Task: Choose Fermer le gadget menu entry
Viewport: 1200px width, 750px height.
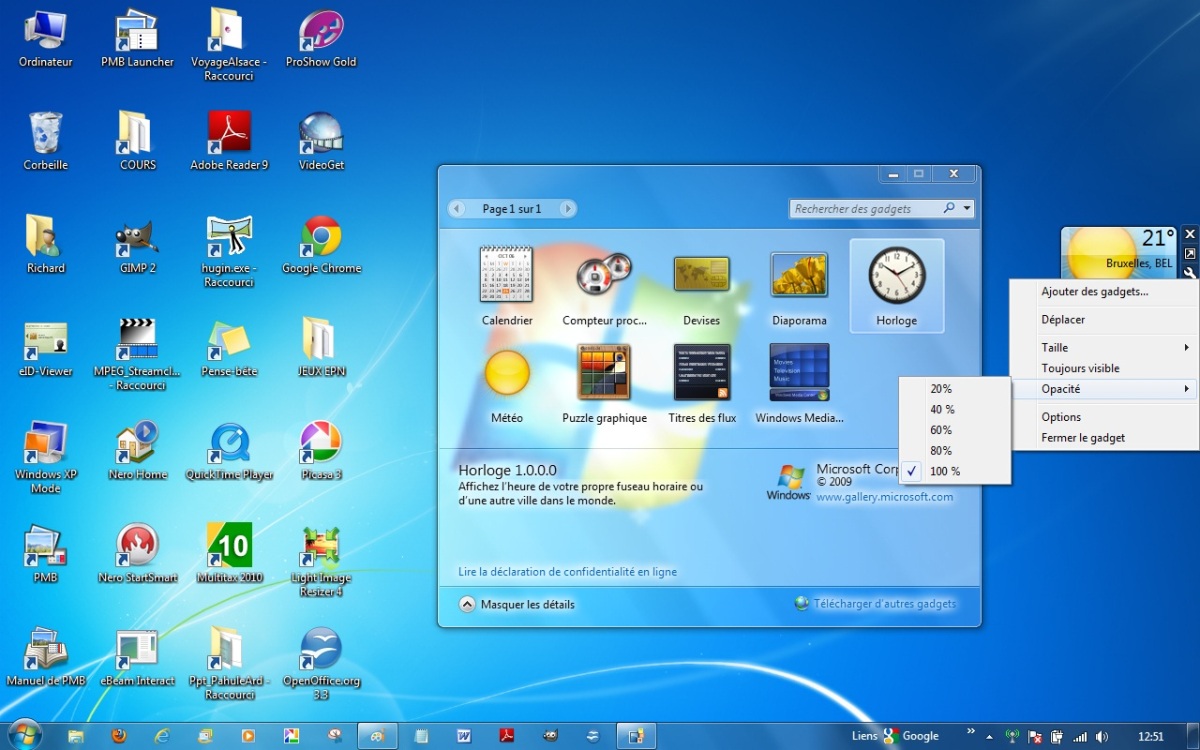Action: coord(1104,437)
